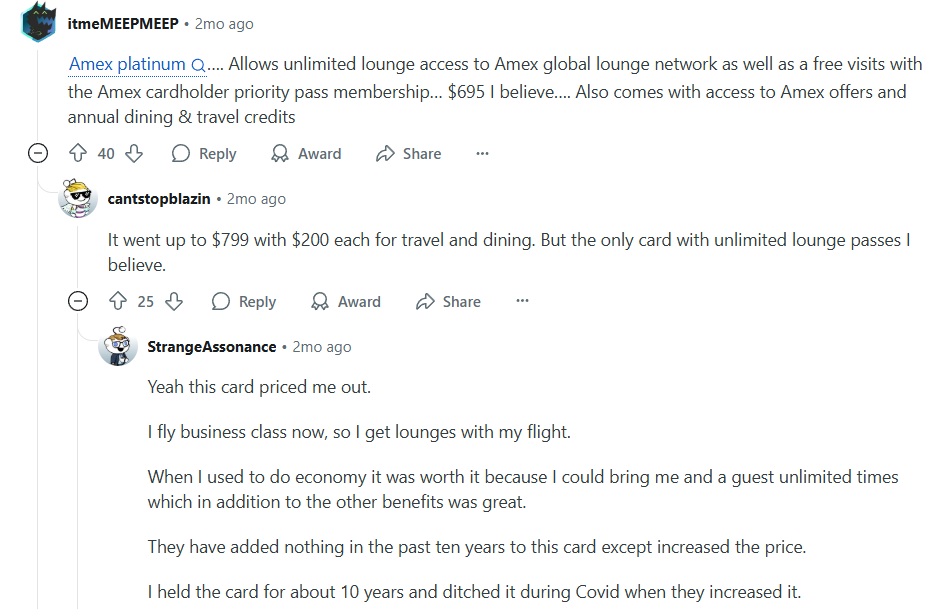940x609 pixels.
Task: Upvote itmeMEEPMEEP's Amex platinum comment
Action: tap(78, 153)
